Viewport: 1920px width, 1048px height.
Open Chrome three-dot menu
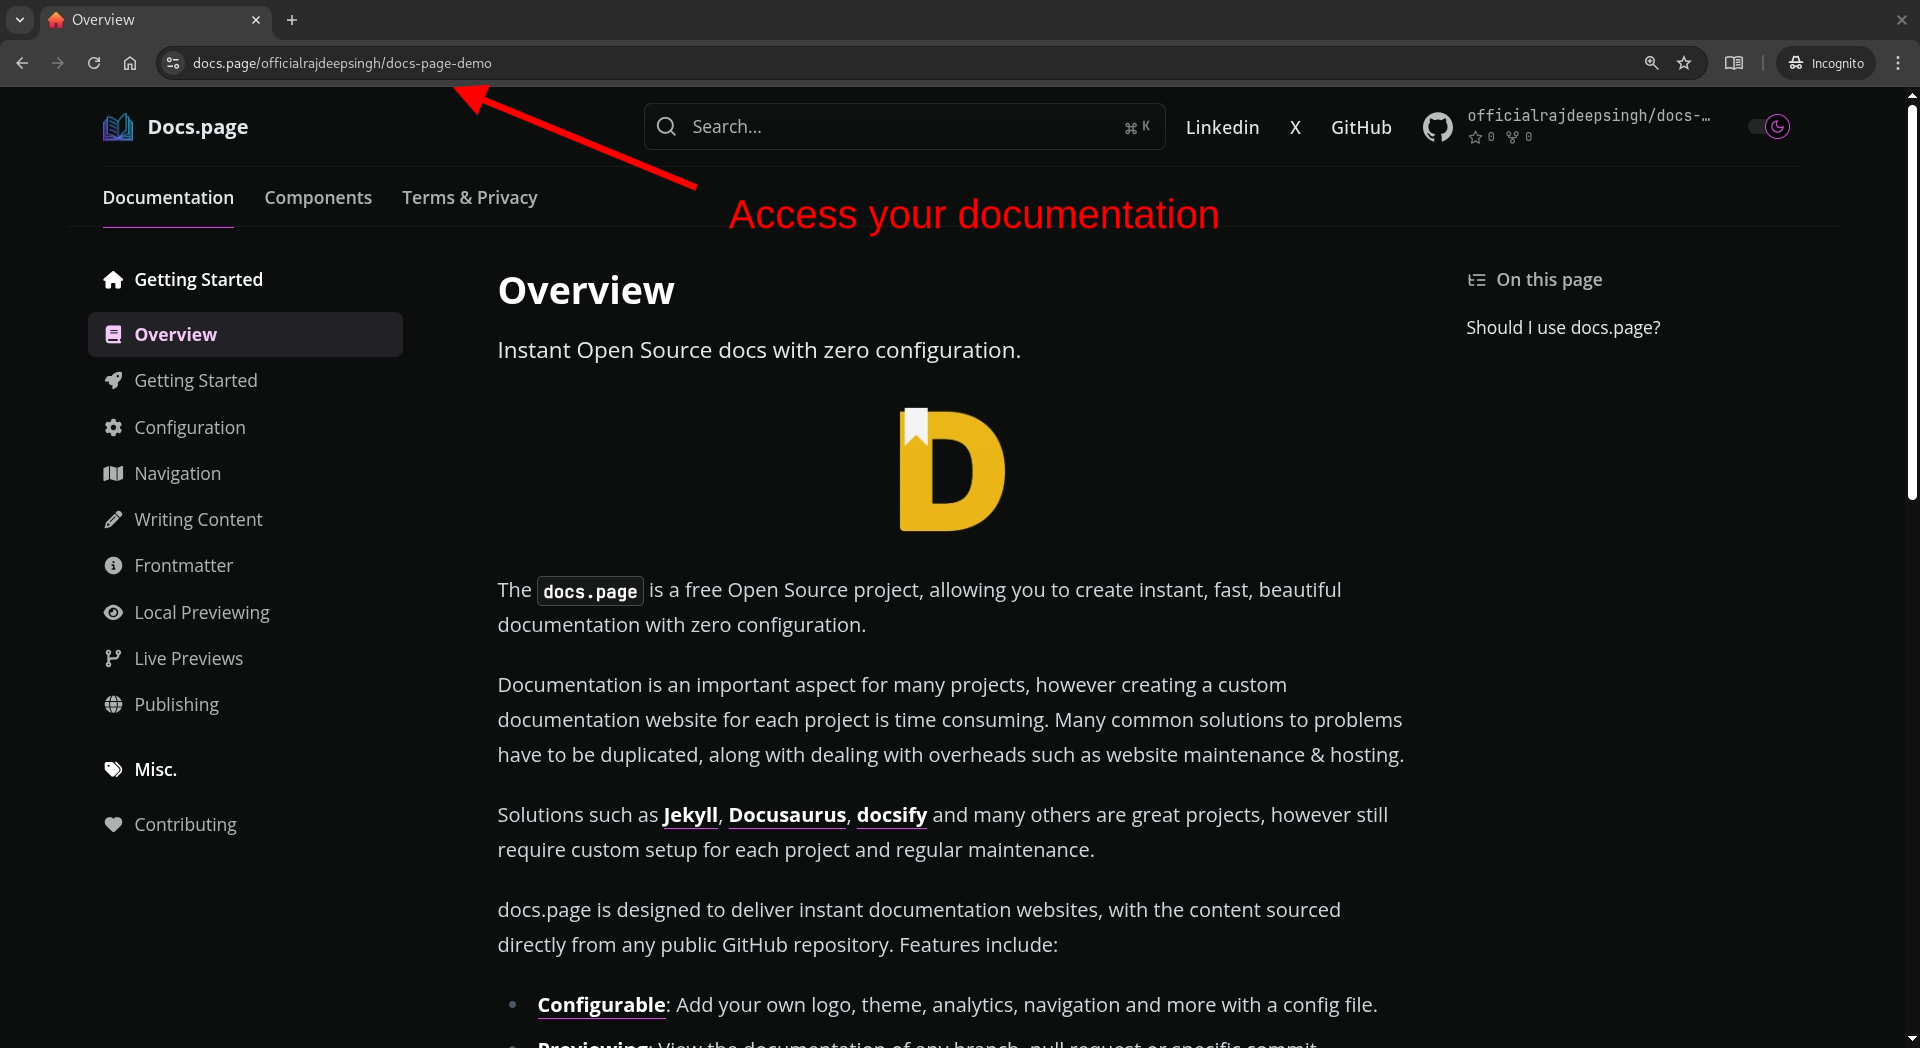tap(1898, 63)
